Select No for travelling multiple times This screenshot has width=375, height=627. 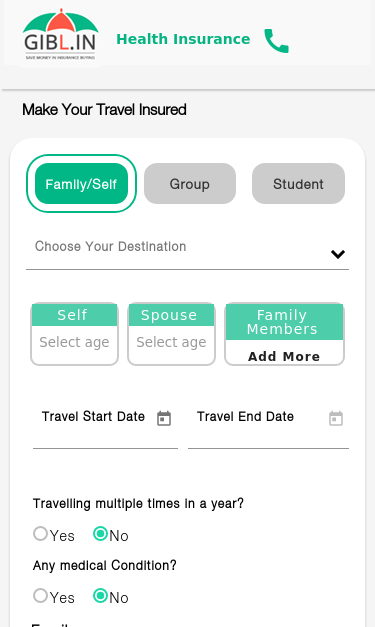click(100, 534)
